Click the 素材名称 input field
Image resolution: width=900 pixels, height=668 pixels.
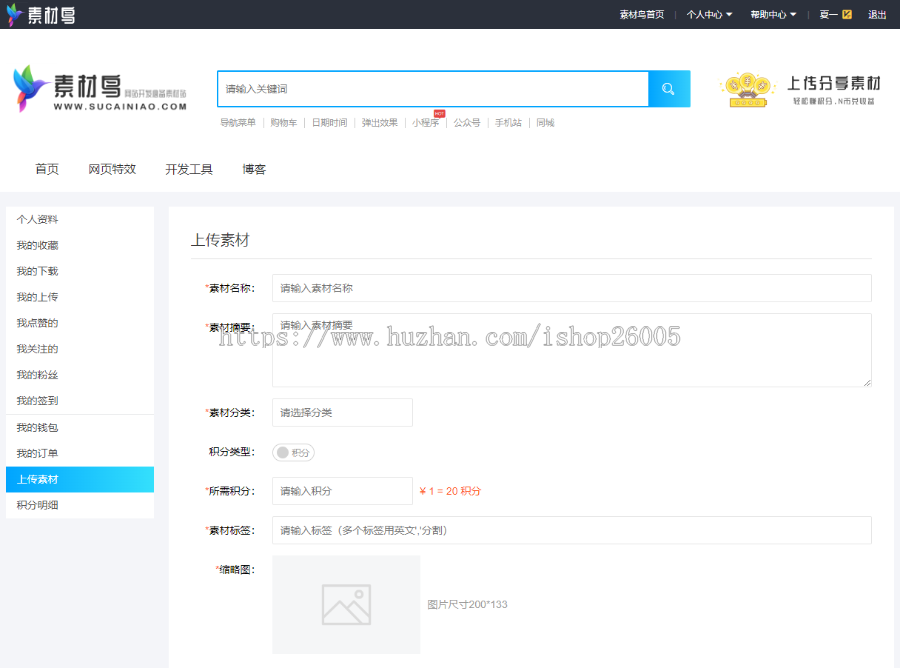[x=571, y=288]
